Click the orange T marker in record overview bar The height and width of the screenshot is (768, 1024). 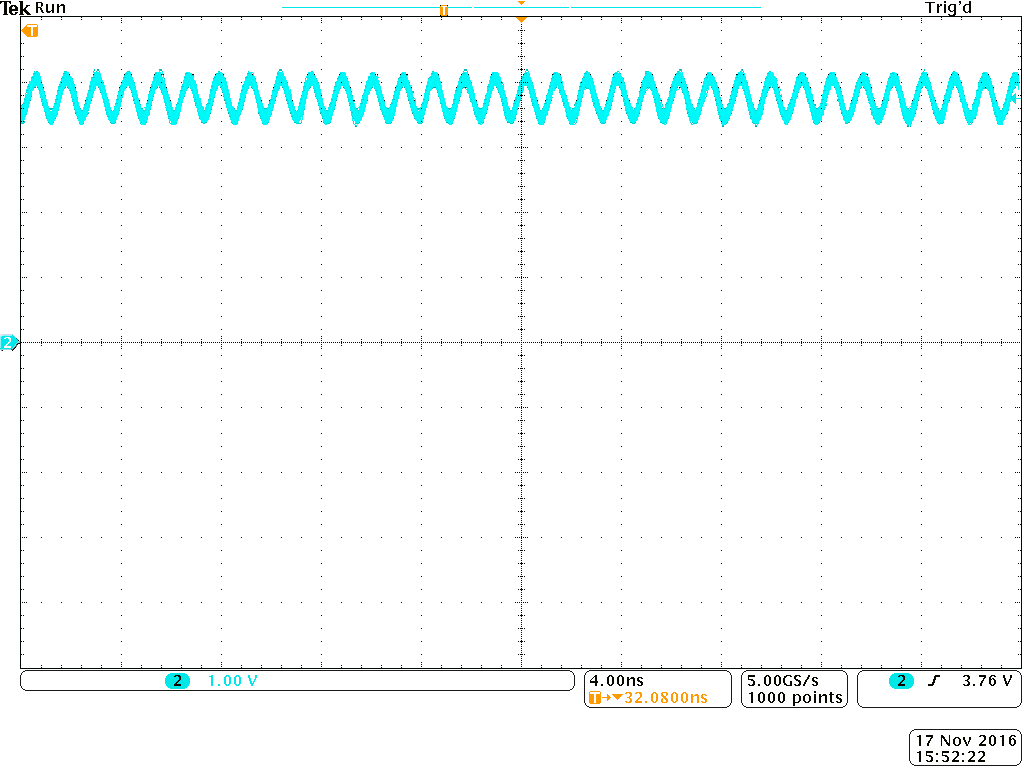pyautogui.click(x=443, y=10)
